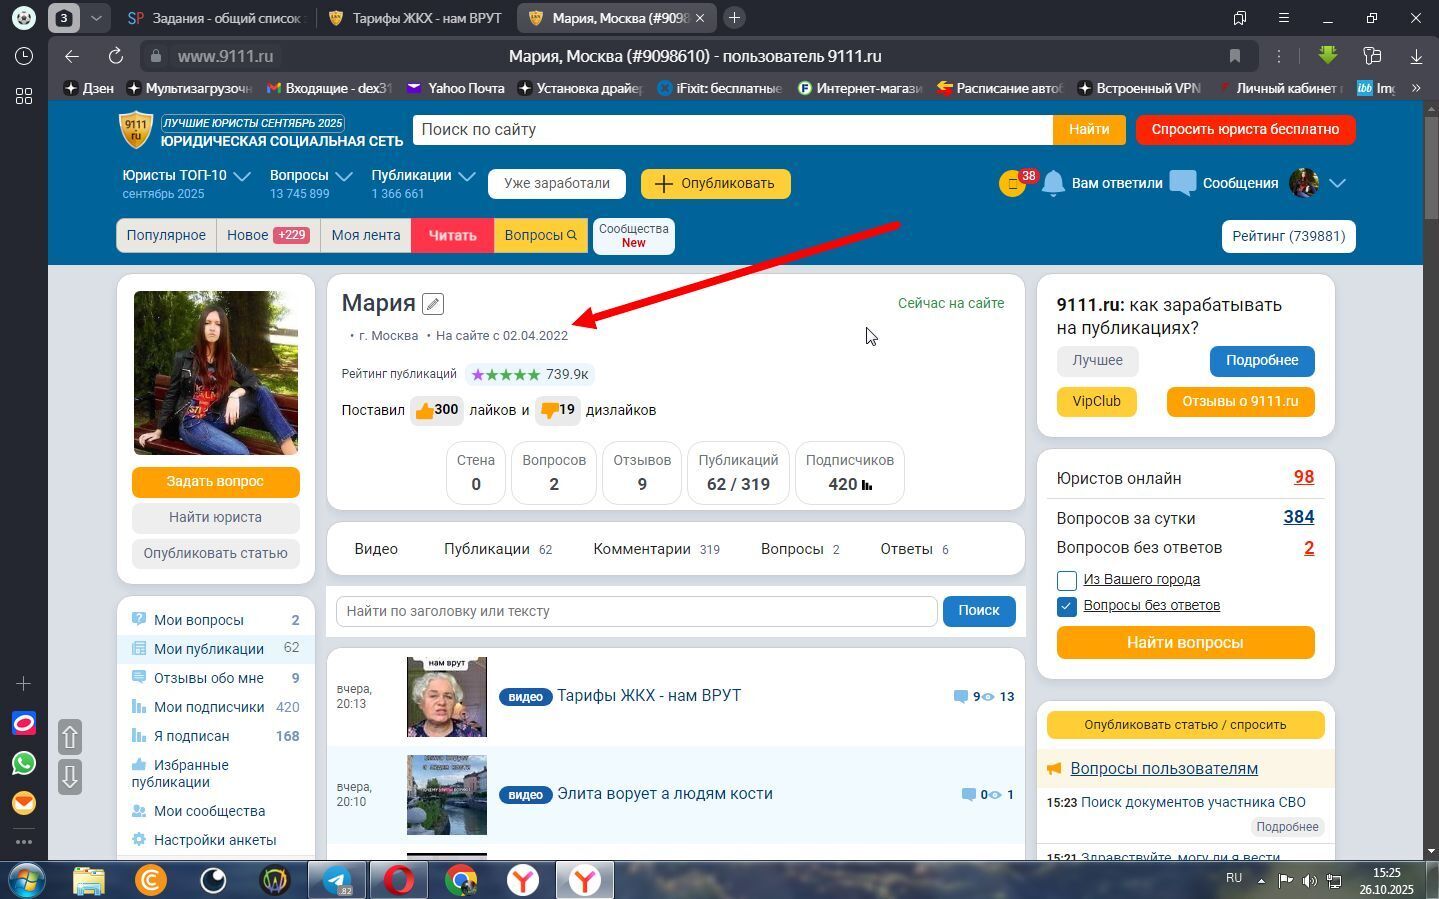Uncheck the Вопросы без ответов checkbox
Screen dimensions: 1439x899
[1066, 606]
